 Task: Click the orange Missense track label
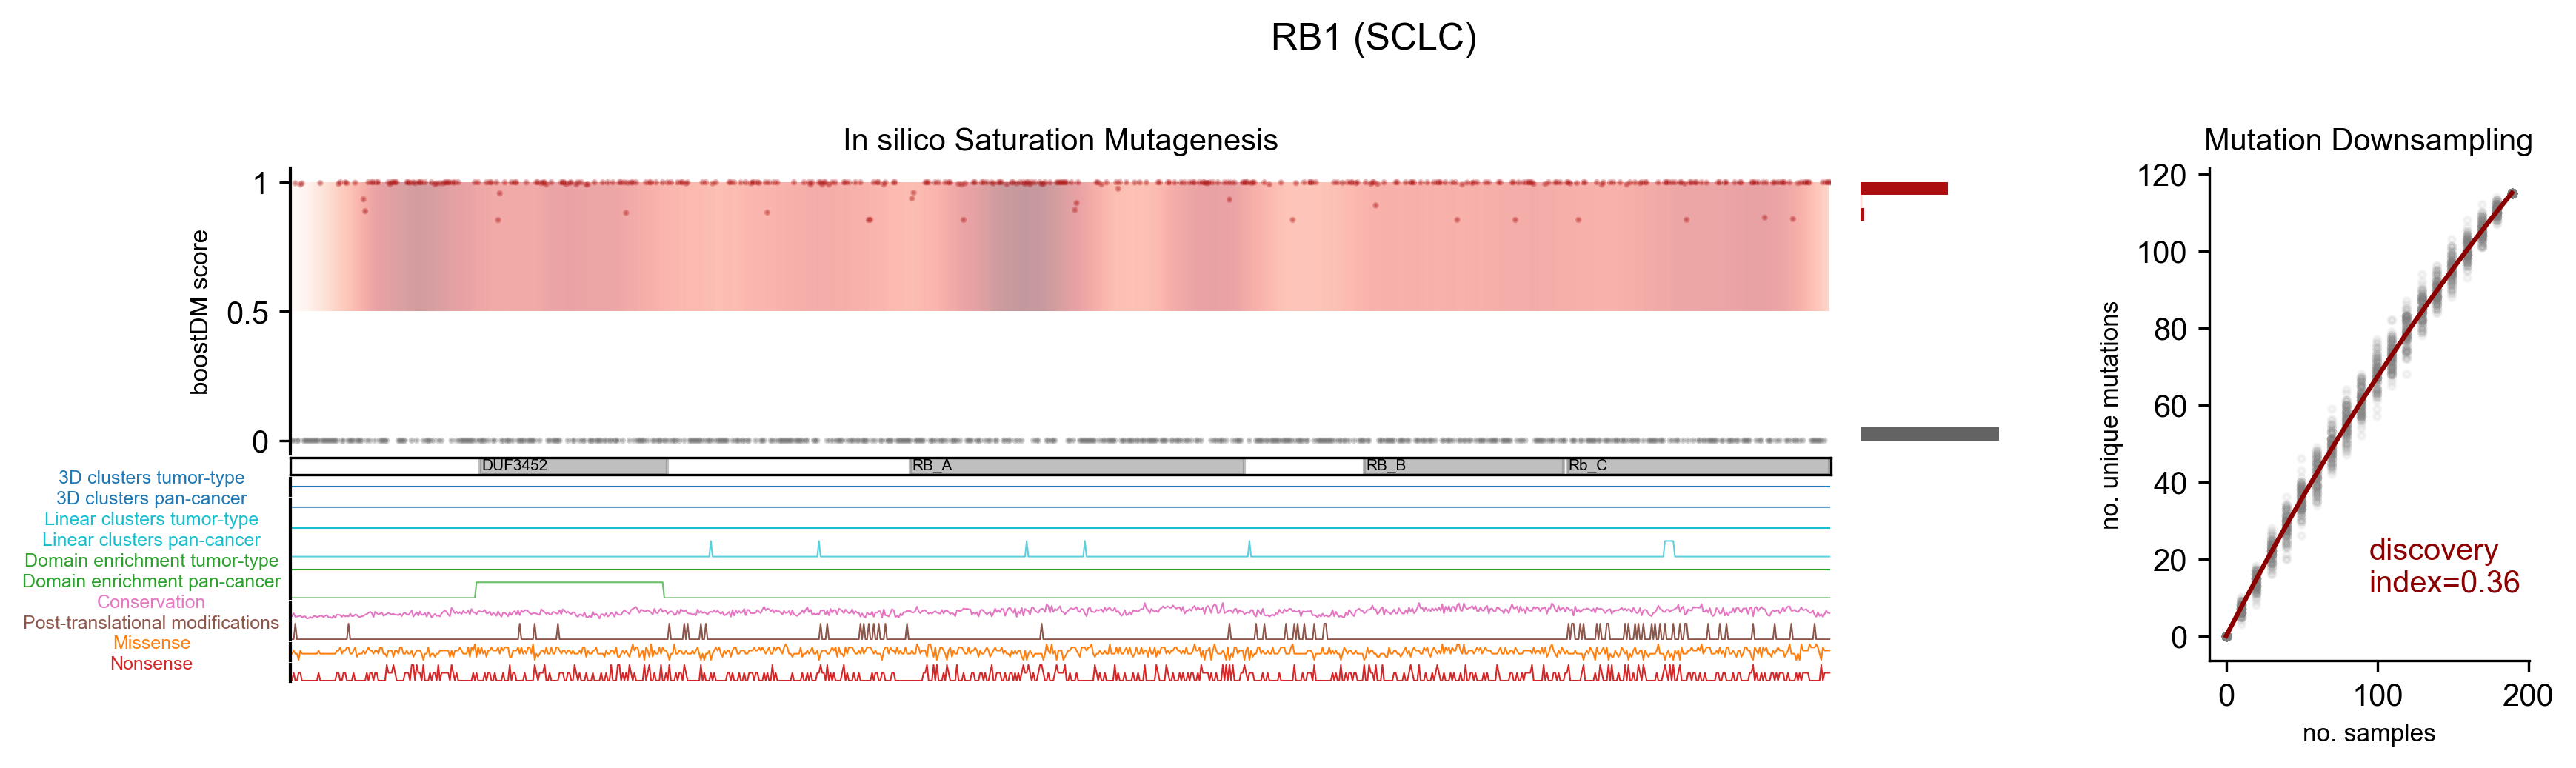click(151, 643)
